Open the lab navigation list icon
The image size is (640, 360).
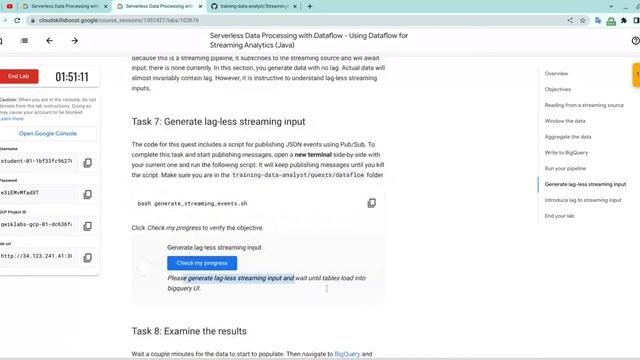(24, 40)
